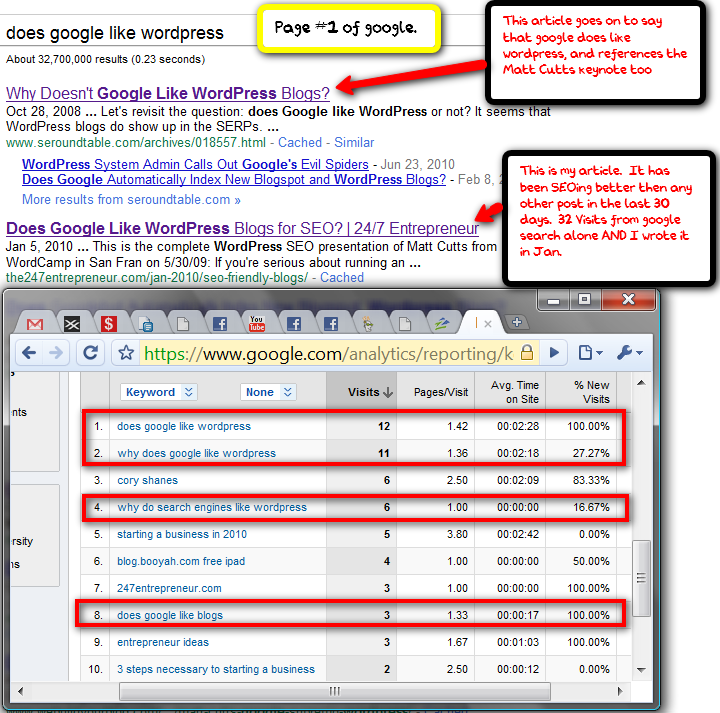The height and width of the screenshot is (713, 720).
Task: Open keyword 'cory shanes'
Action: 147,481
